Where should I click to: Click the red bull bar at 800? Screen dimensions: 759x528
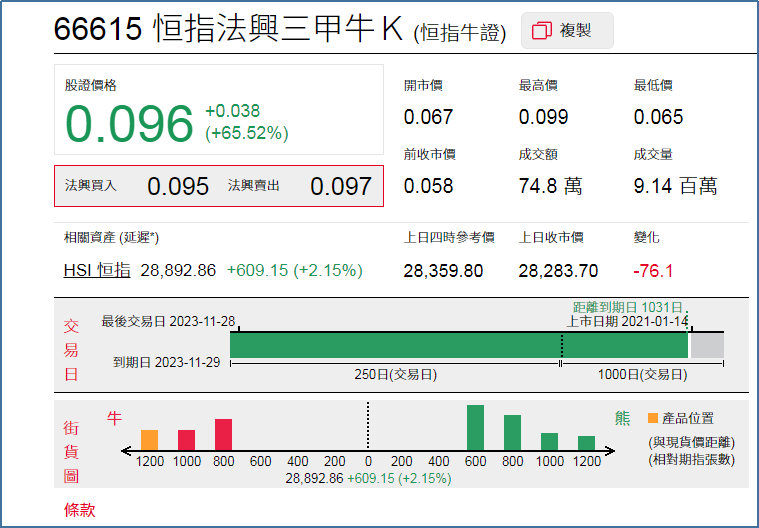(223, 435)
